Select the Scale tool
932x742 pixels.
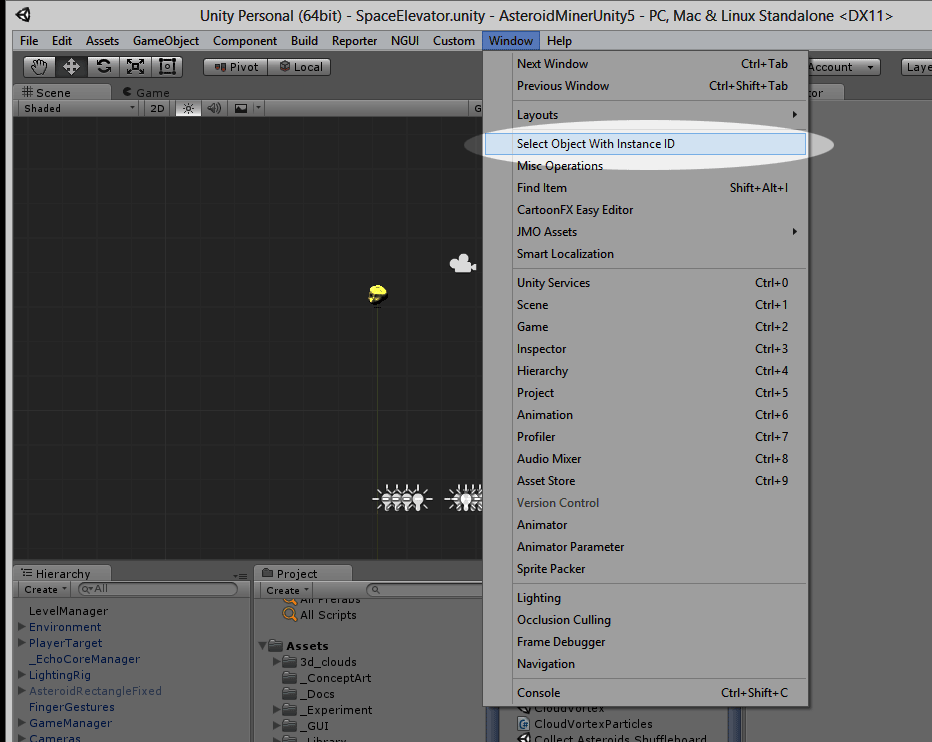[136, 67]
